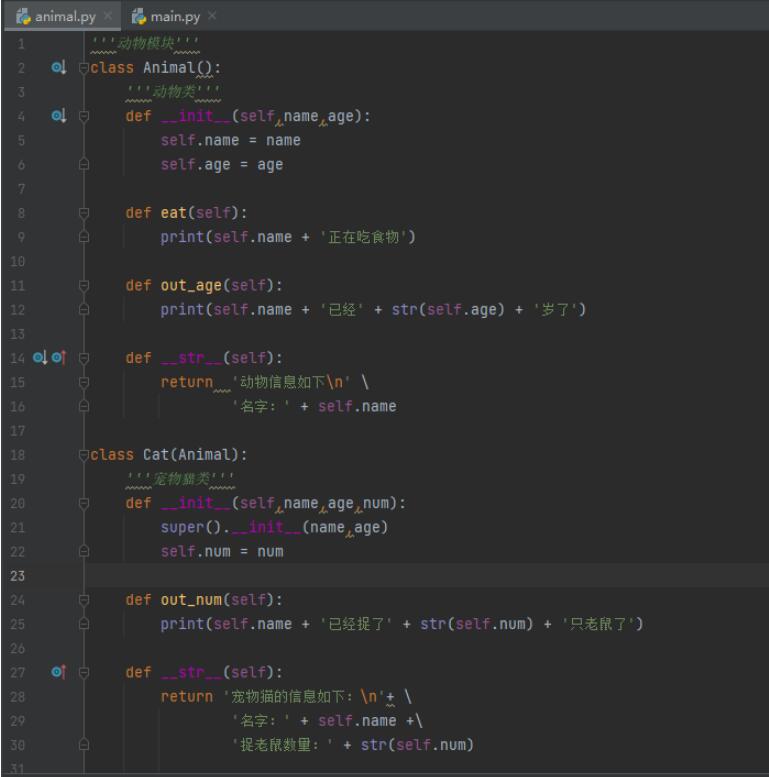The width and height of the screenshot is (769, 777).
Task: Fold the out_num method in Cat
Action: click(84, 600)
